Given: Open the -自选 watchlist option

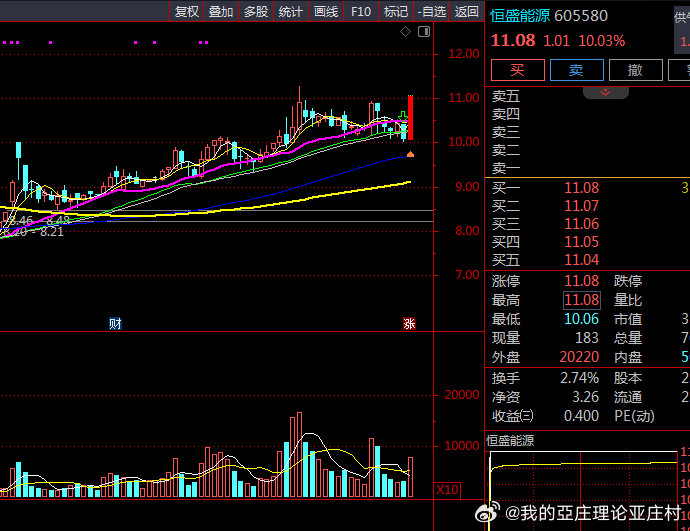Looking at the screenshot, I should [431, 12].
